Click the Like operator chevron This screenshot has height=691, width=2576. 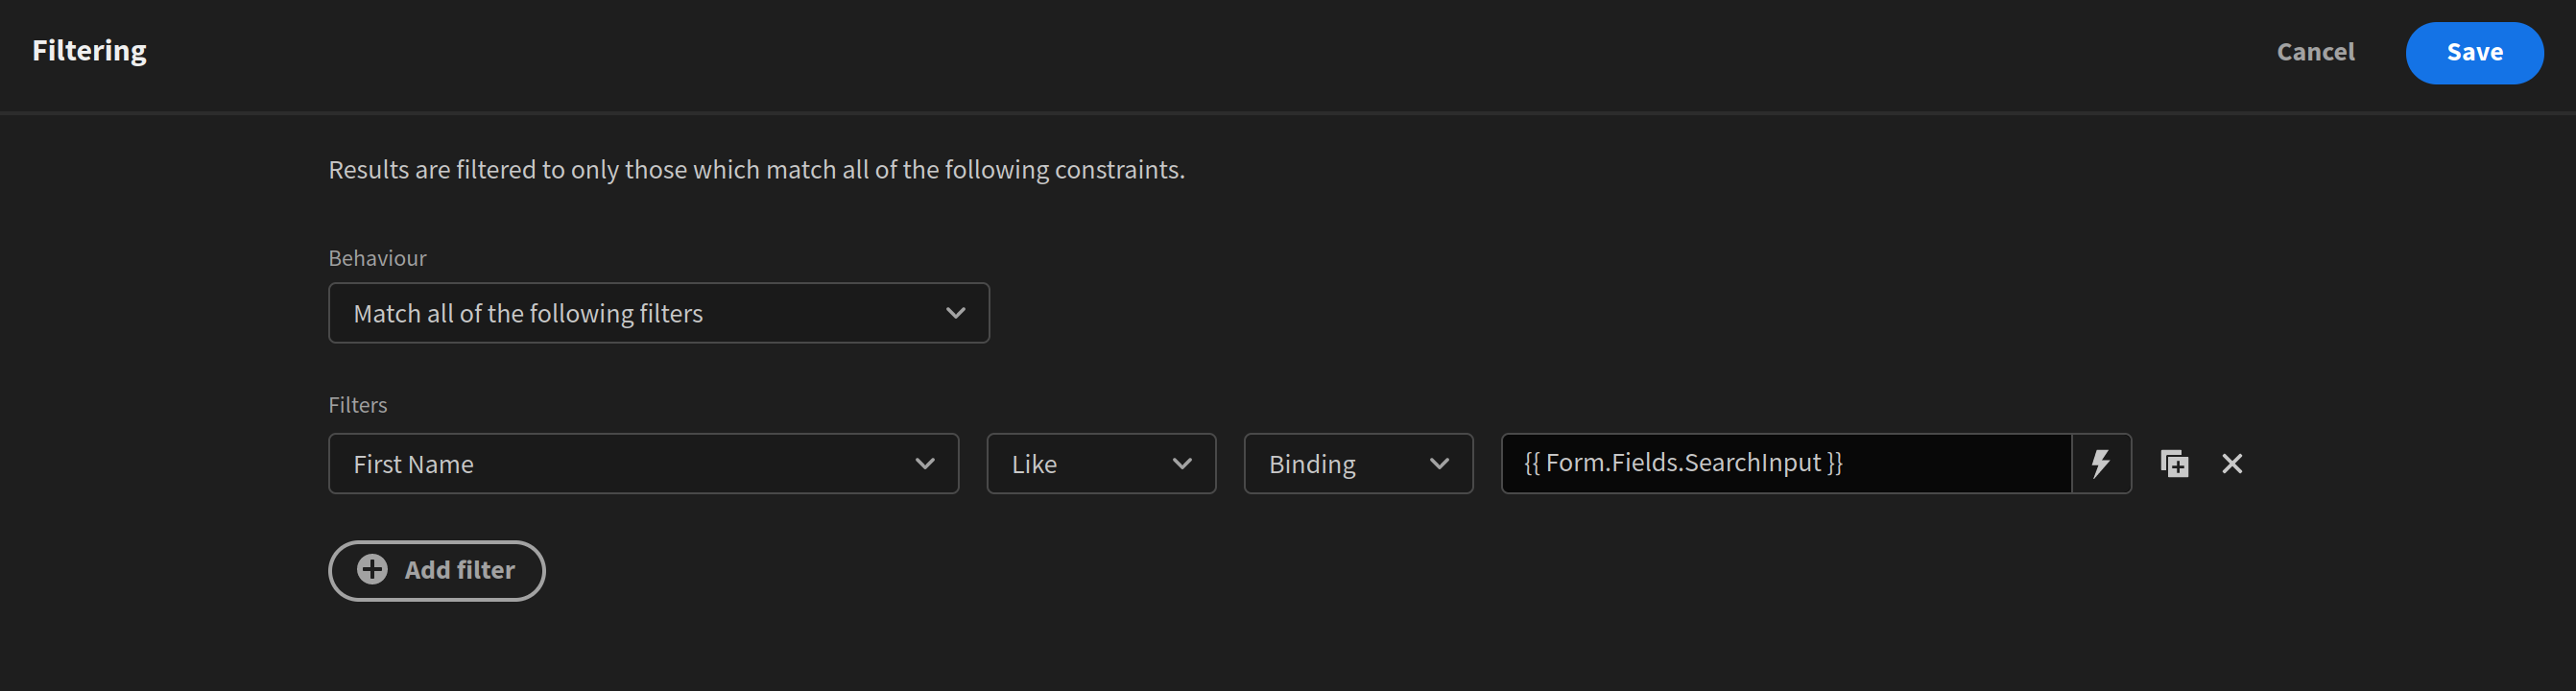pos(1182,463)
